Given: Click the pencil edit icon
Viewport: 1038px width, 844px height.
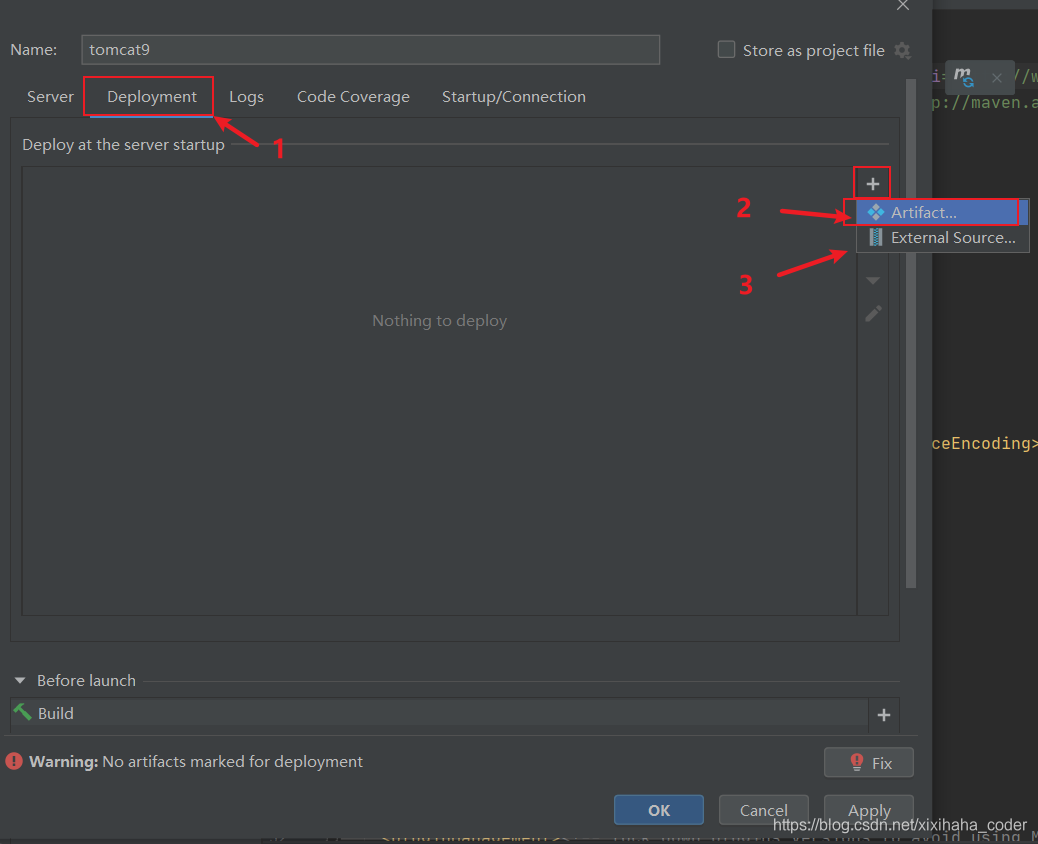Looking at the screenshot, I should (873, 313).
